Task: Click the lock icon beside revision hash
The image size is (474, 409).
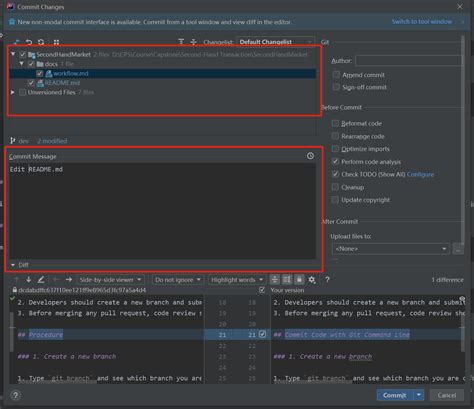Action: tap(14, 290)
